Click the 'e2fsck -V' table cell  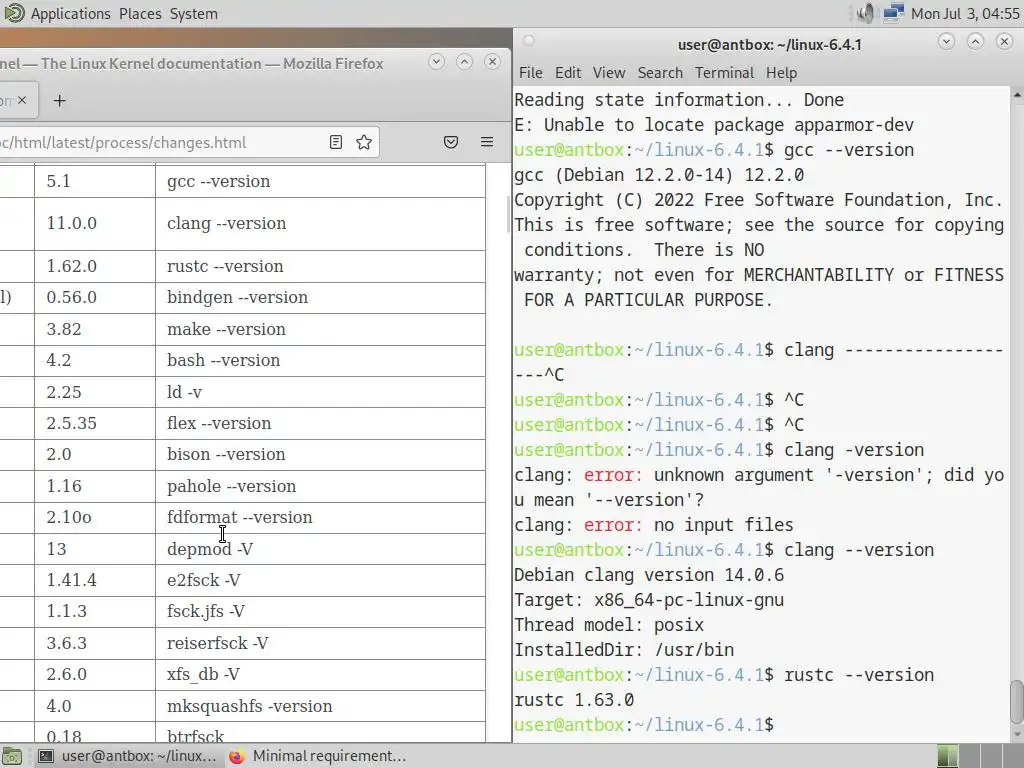[x=320, y=580]
